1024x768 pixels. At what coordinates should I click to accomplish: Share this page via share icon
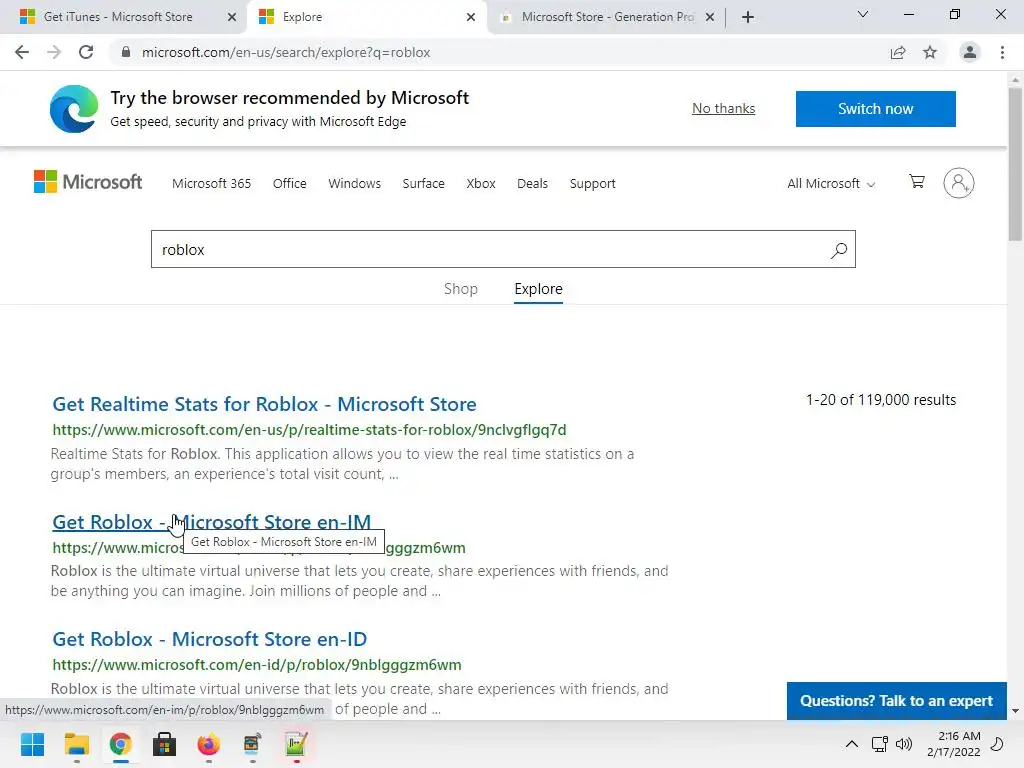[x=898, y=52]
